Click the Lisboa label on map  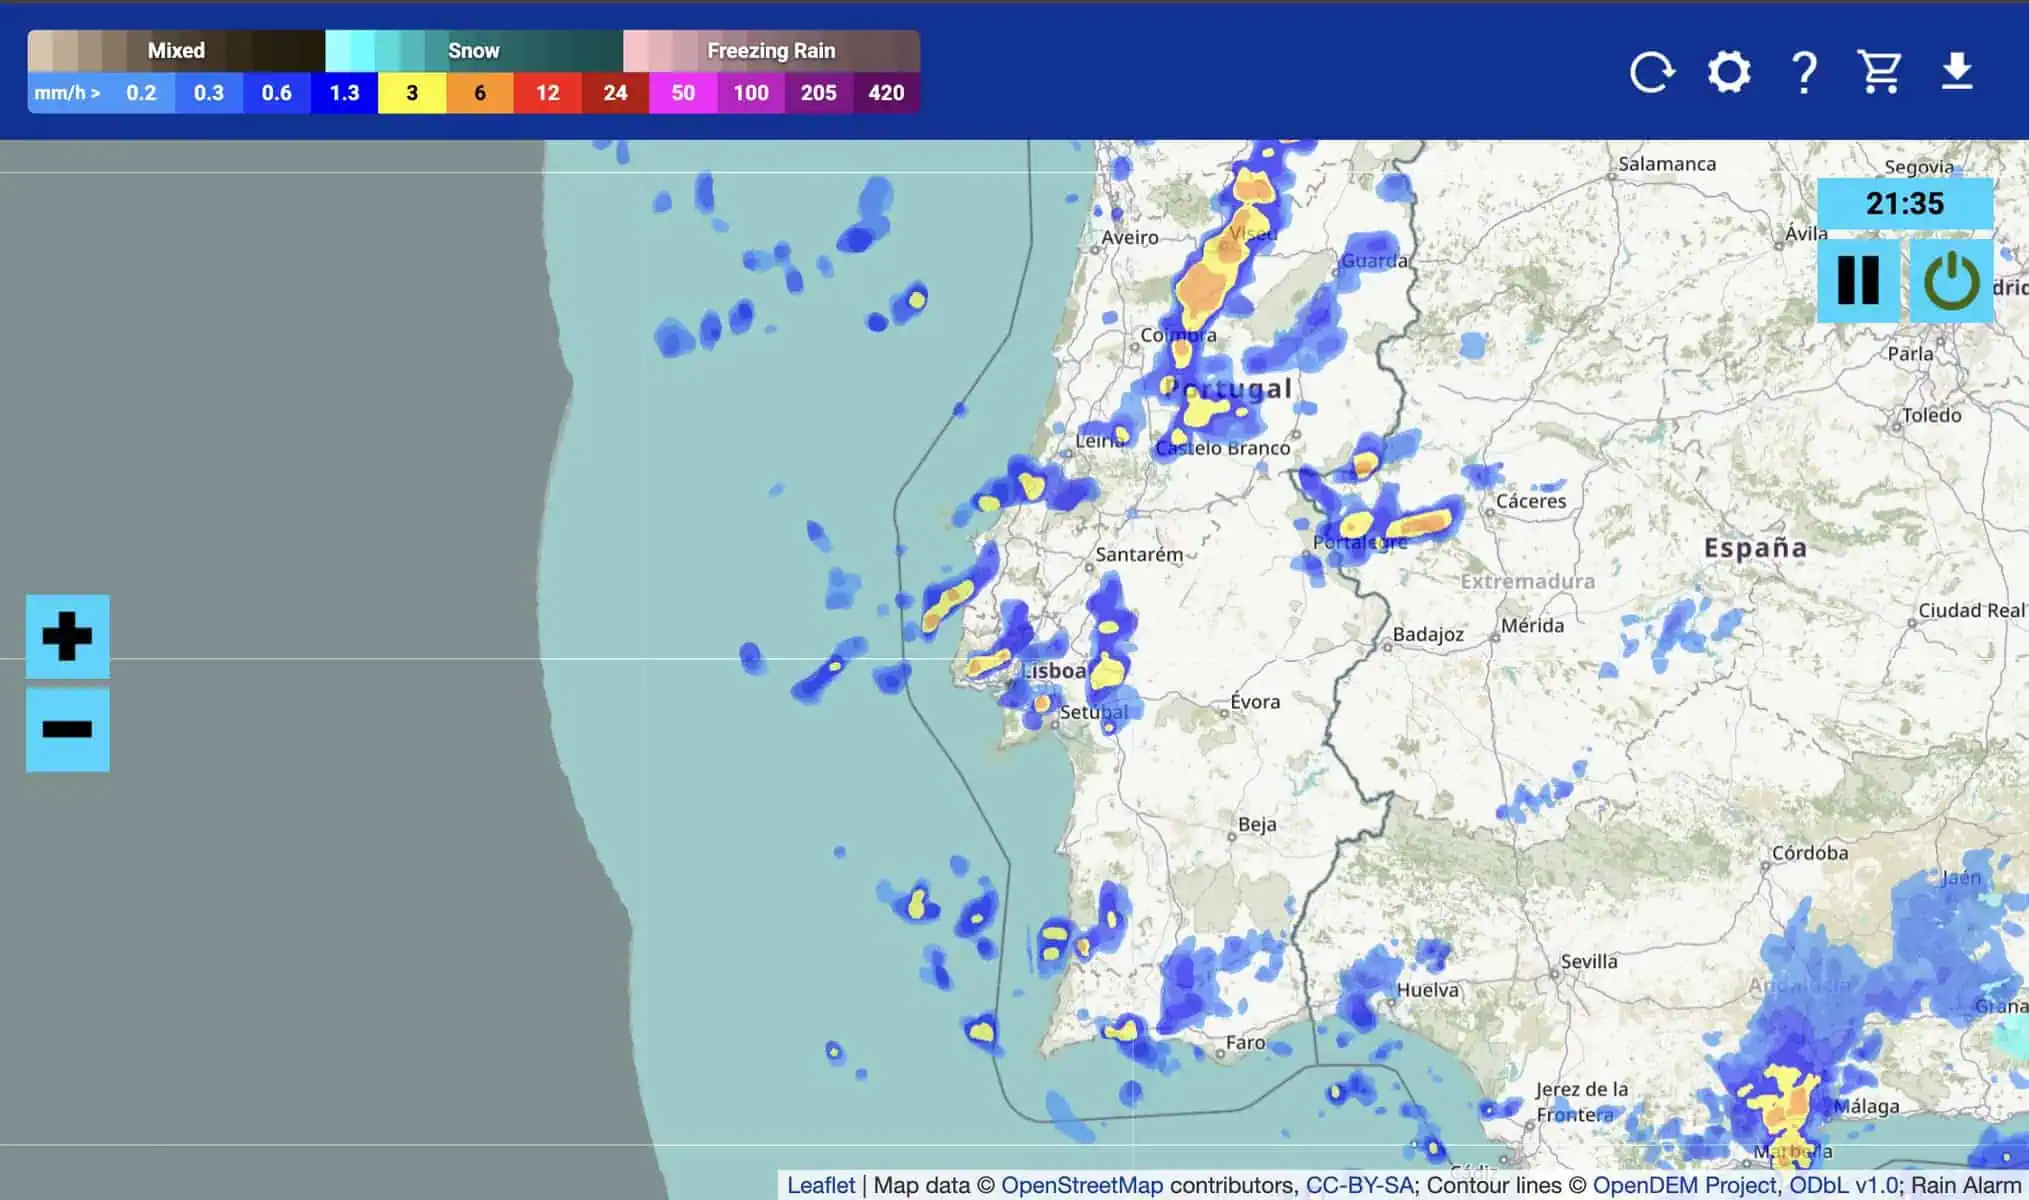[x=1054, y=671]
